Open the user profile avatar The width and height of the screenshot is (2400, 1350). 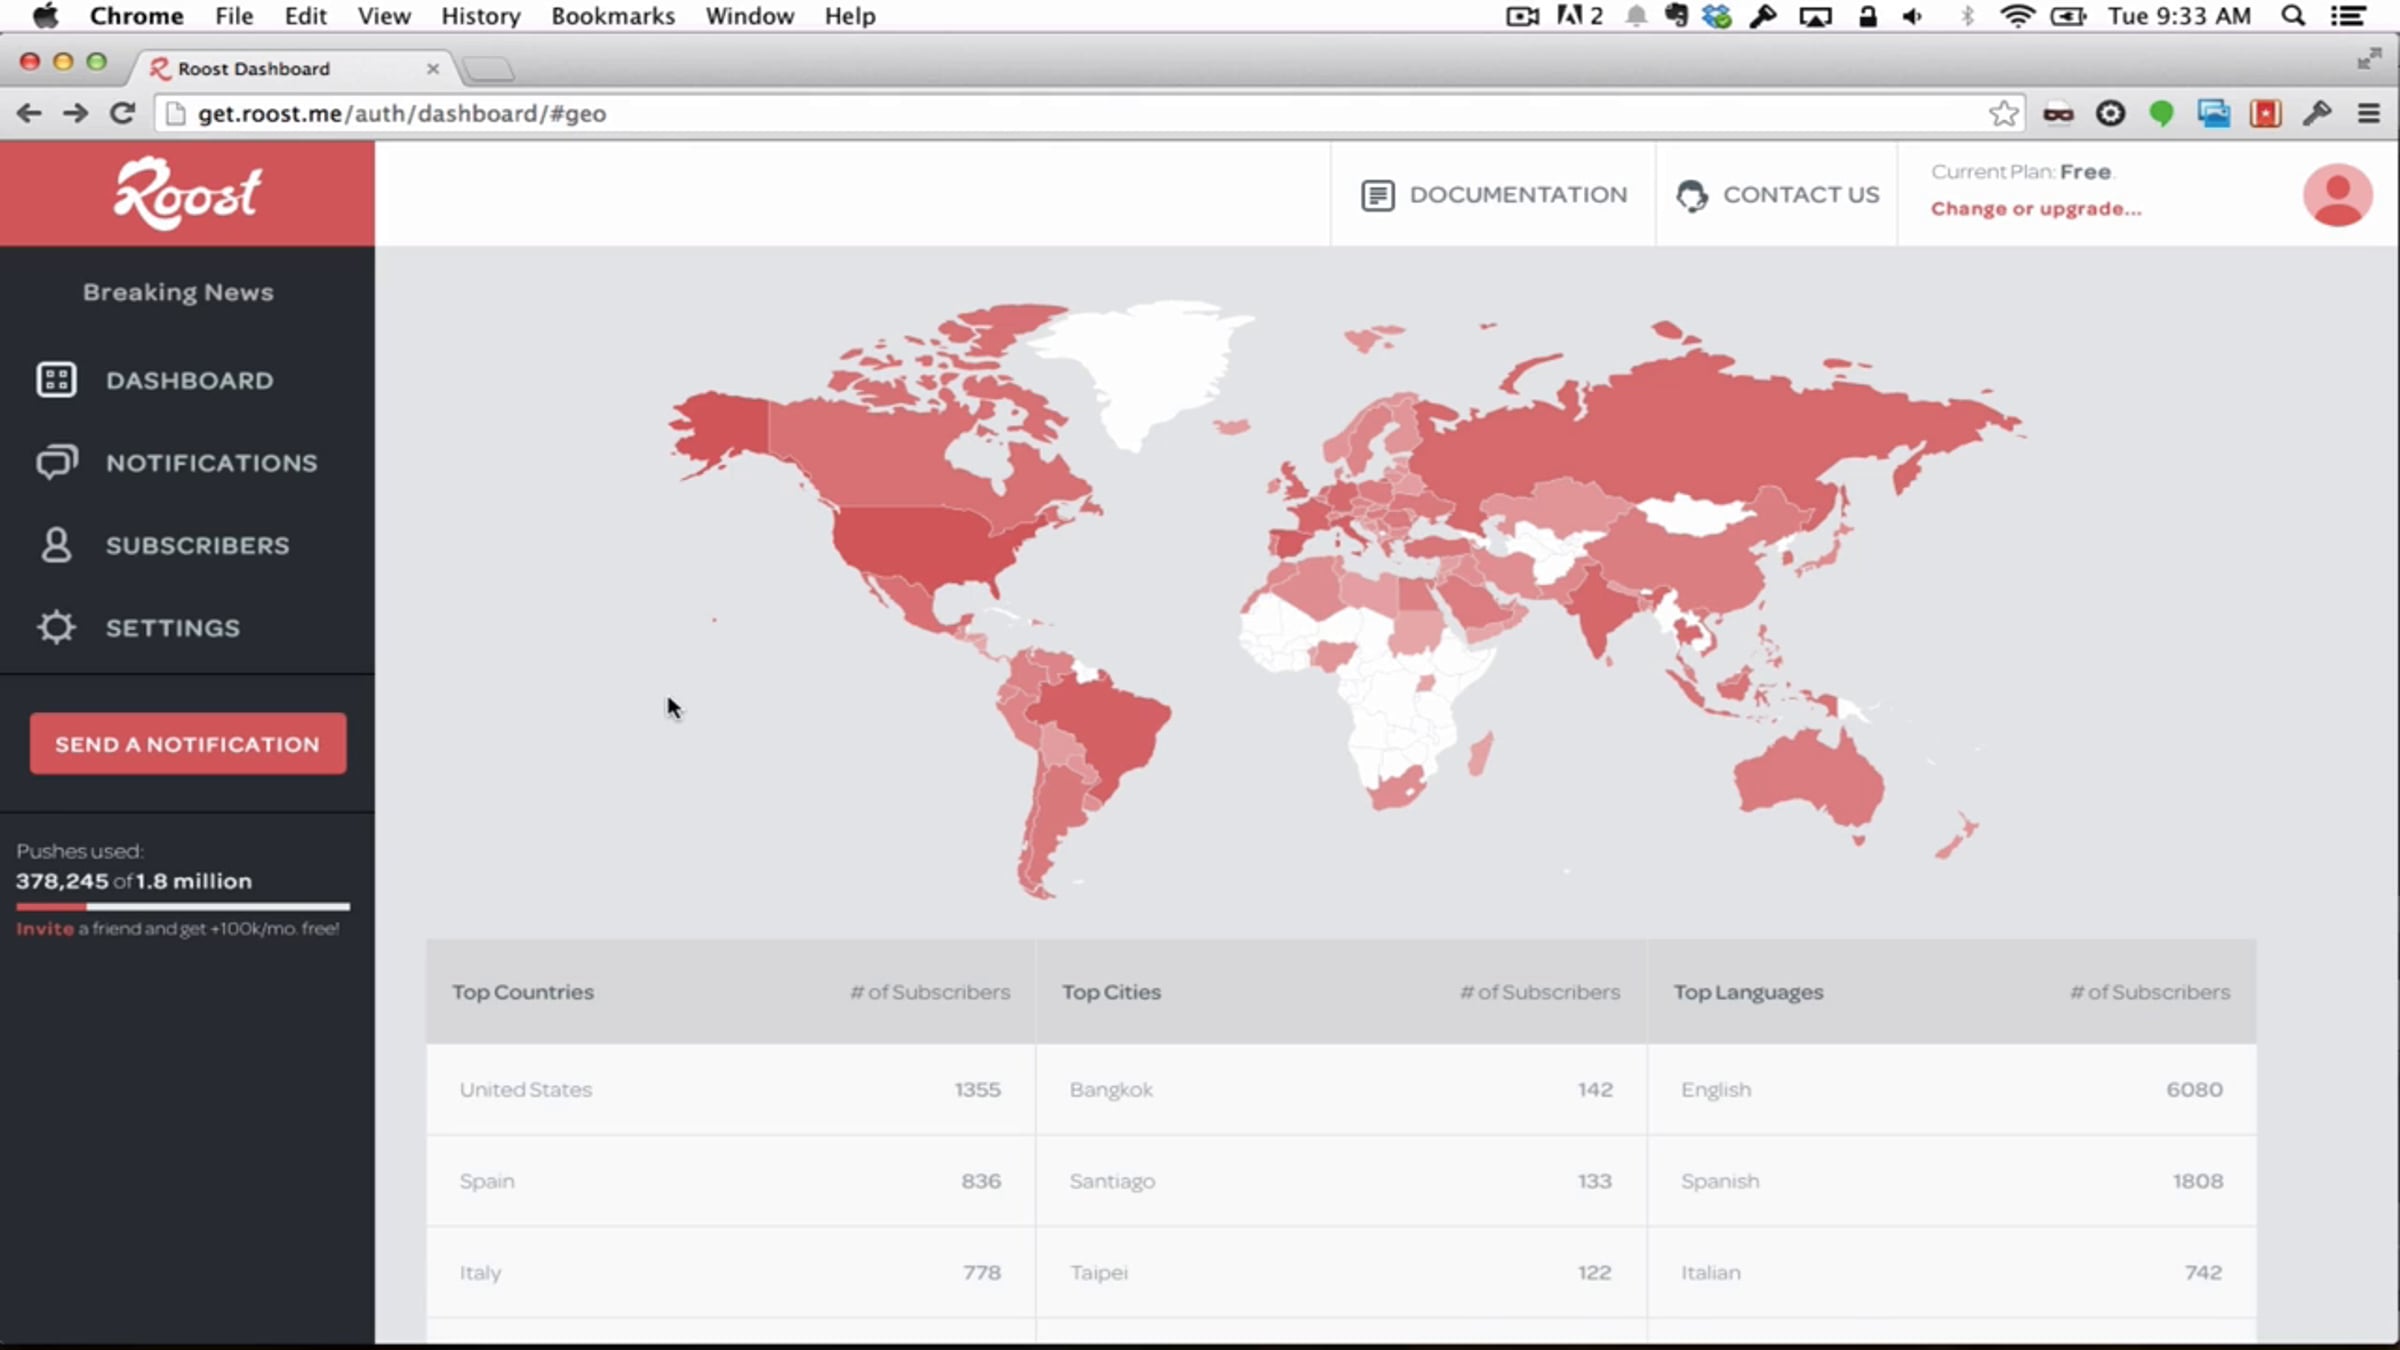(x=2337, y=195)
